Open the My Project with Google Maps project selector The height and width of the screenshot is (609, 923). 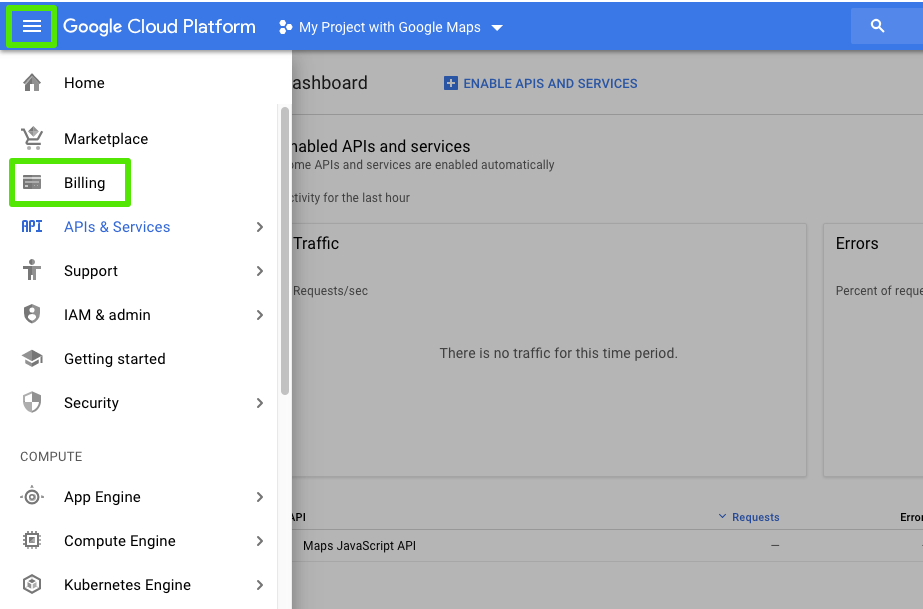(390, 27)
